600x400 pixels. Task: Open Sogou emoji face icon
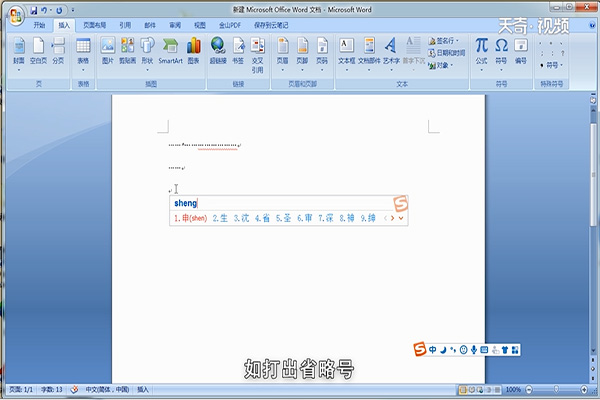pos(463,349)
